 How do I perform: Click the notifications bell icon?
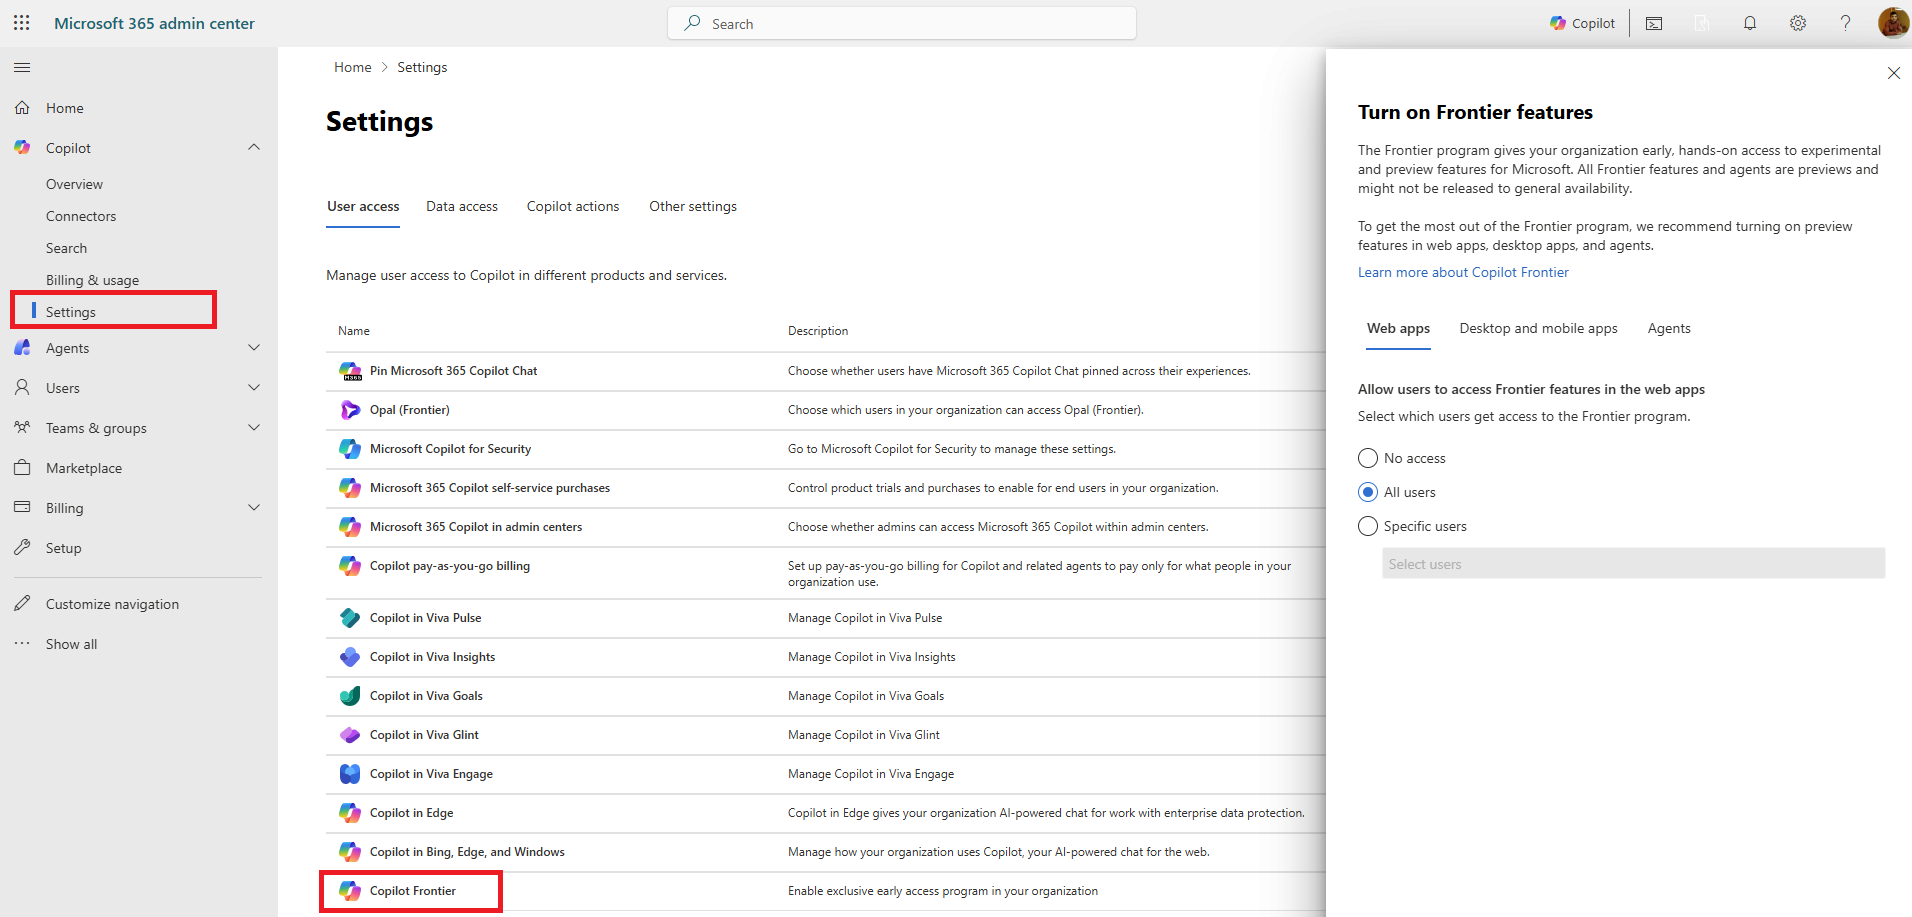(x=1749, y=23)
